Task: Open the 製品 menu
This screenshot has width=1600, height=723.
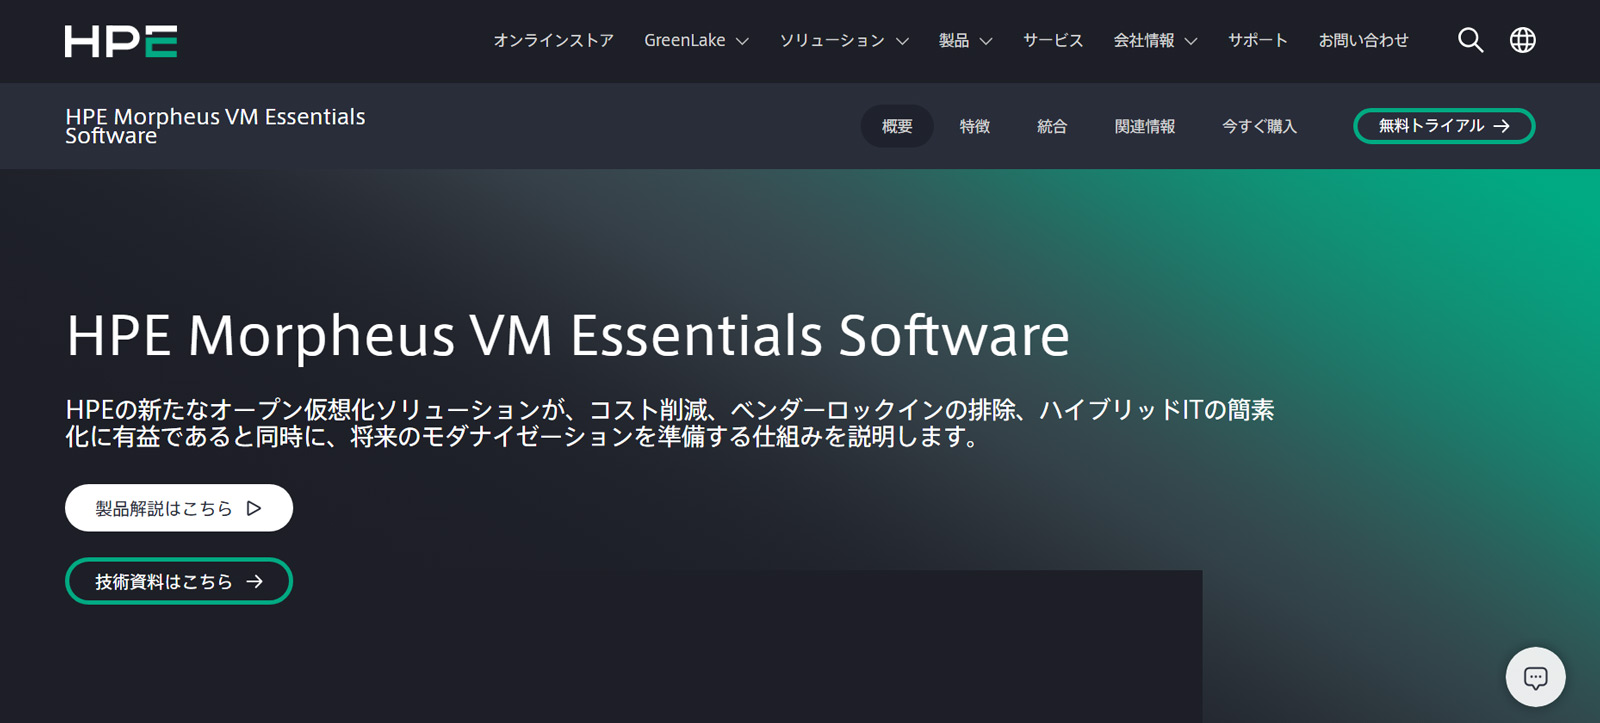Action: click(x=966, y=40)
